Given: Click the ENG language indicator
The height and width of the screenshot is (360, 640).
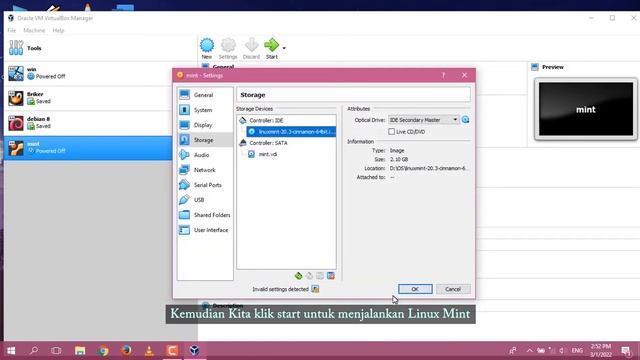Looking at the screenshot, I should (x=577, y=351).
